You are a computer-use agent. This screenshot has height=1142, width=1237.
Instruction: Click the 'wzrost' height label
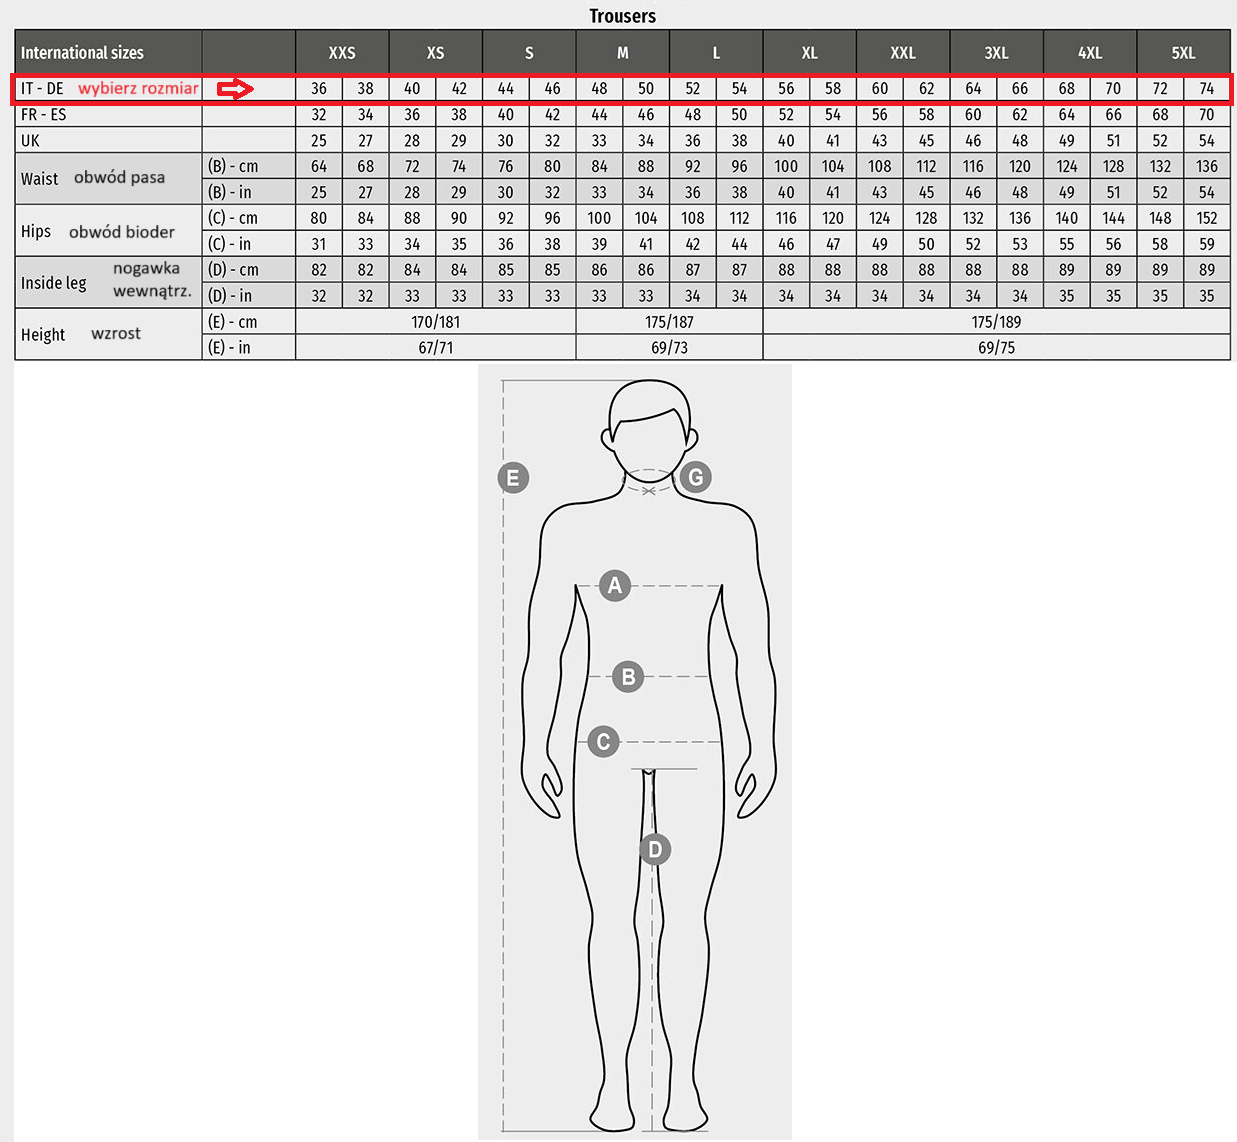click(x=116, y=333)
